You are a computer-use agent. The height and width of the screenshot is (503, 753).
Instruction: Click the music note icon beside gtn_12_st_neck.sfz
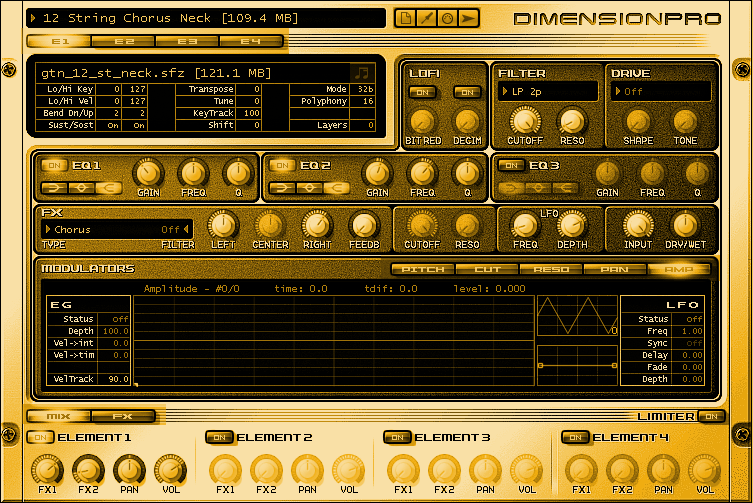click(x=362, y=73)
